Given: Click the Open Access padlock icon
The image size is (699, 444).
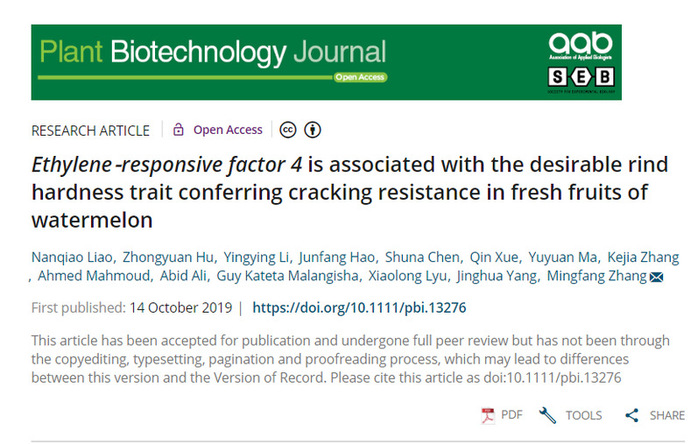Looking at the screenshot, I should (x=178, y=130).
